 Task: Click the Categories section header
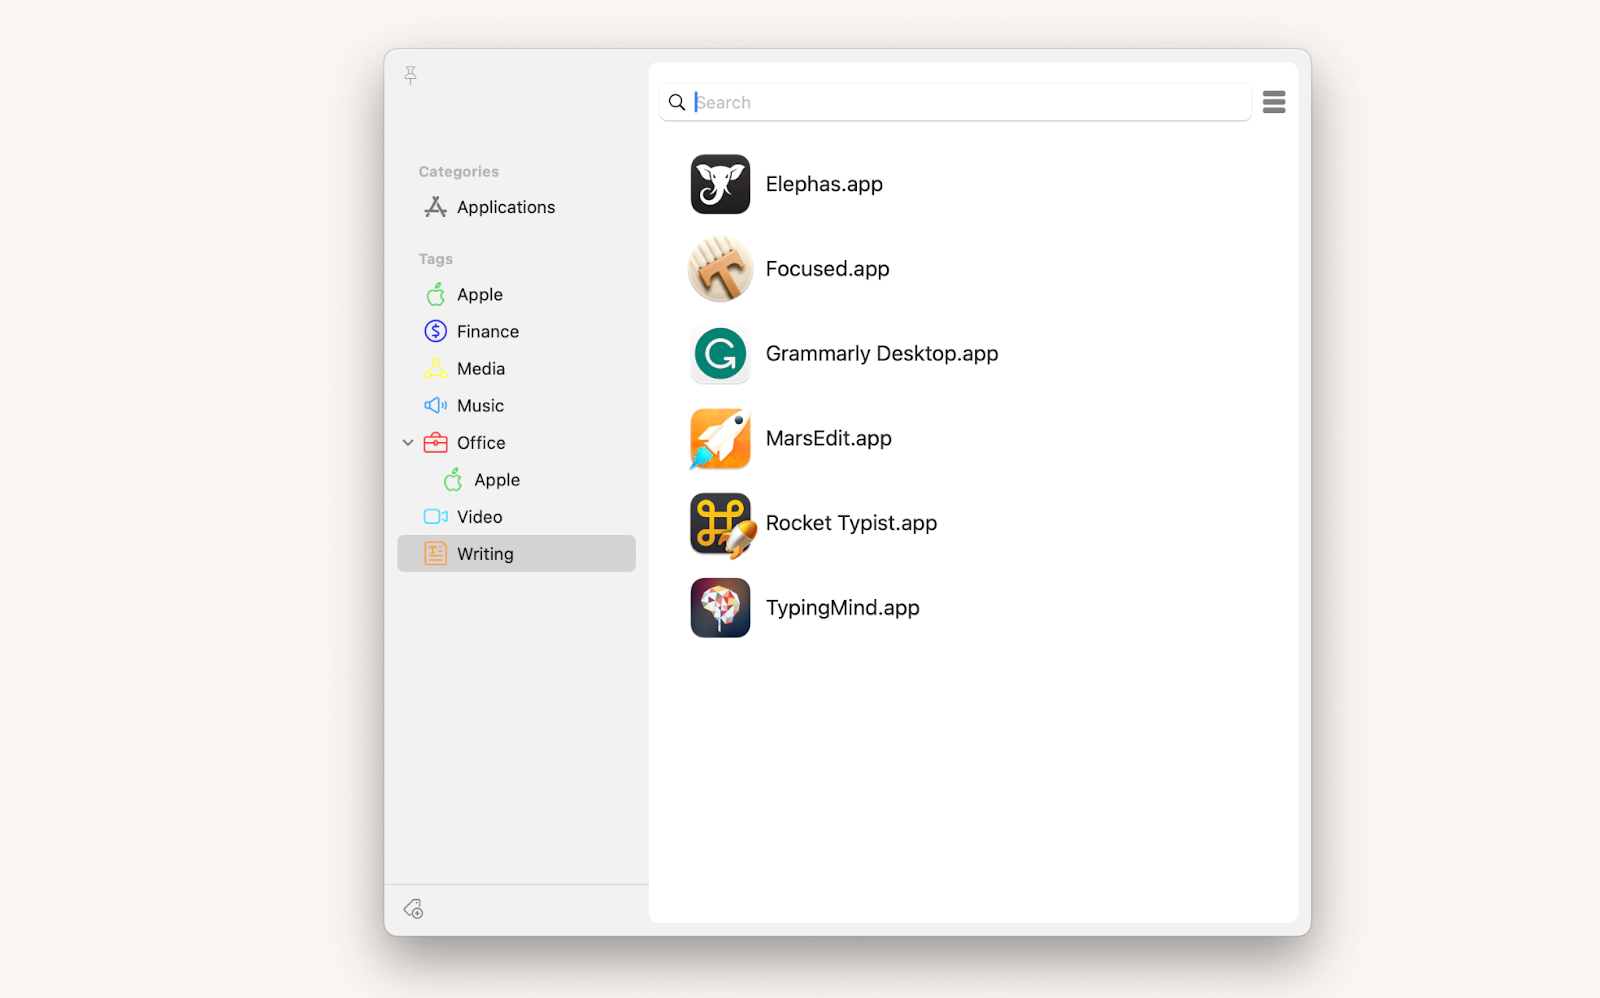(x=458, y=172)
